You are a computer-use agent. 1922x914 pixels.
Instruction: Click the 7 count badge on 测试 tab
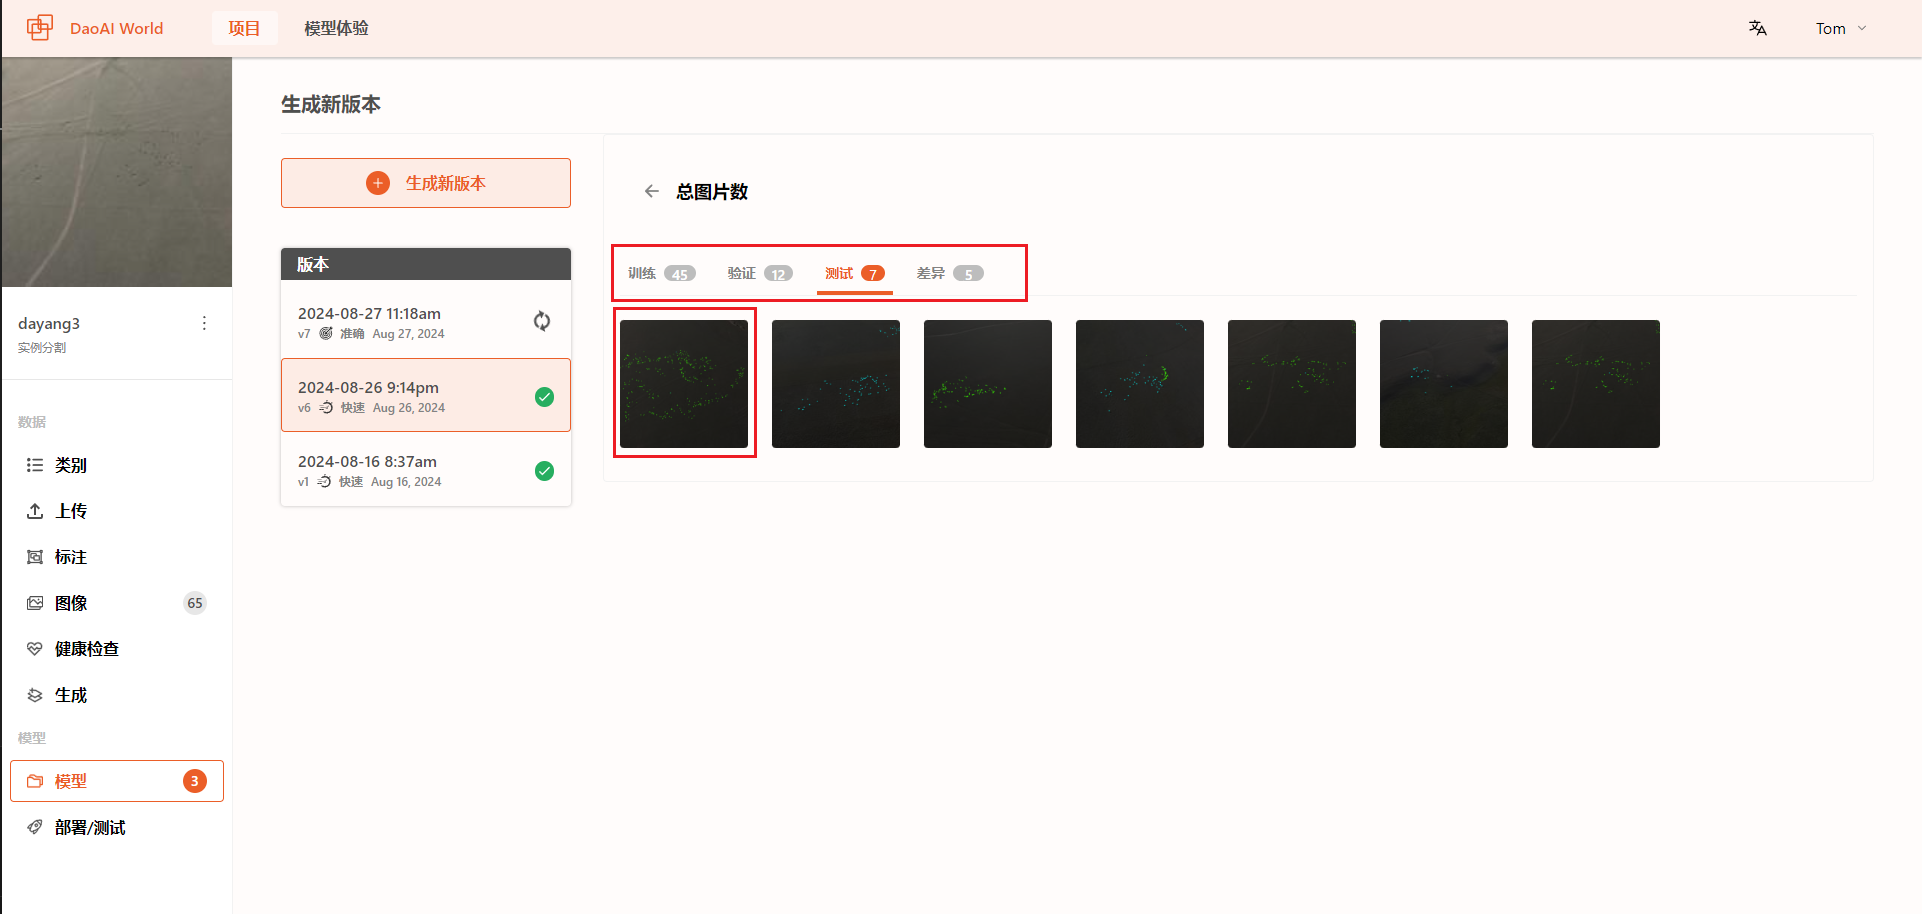point(873,273)
